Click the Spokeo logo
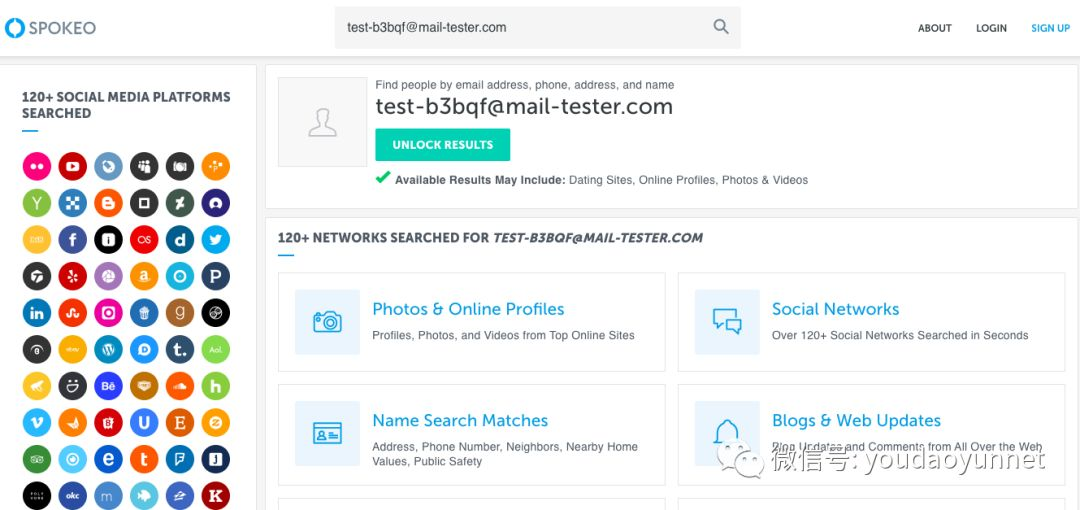 point(50,28)
